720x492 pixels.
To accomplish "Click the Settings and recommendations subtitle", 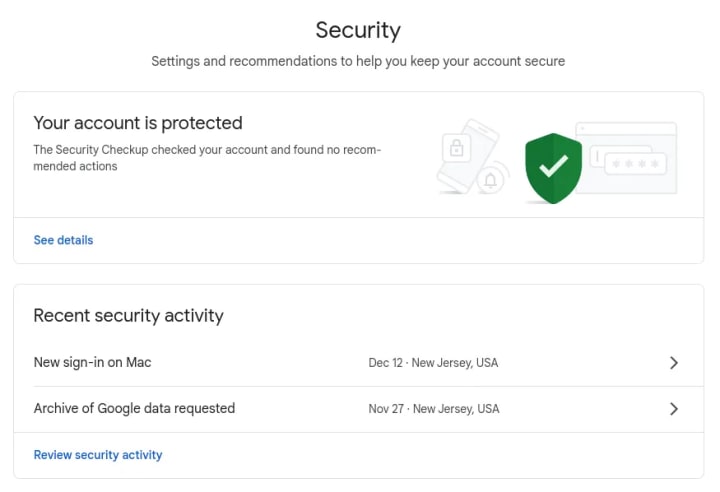I will (x=358, y=61).
